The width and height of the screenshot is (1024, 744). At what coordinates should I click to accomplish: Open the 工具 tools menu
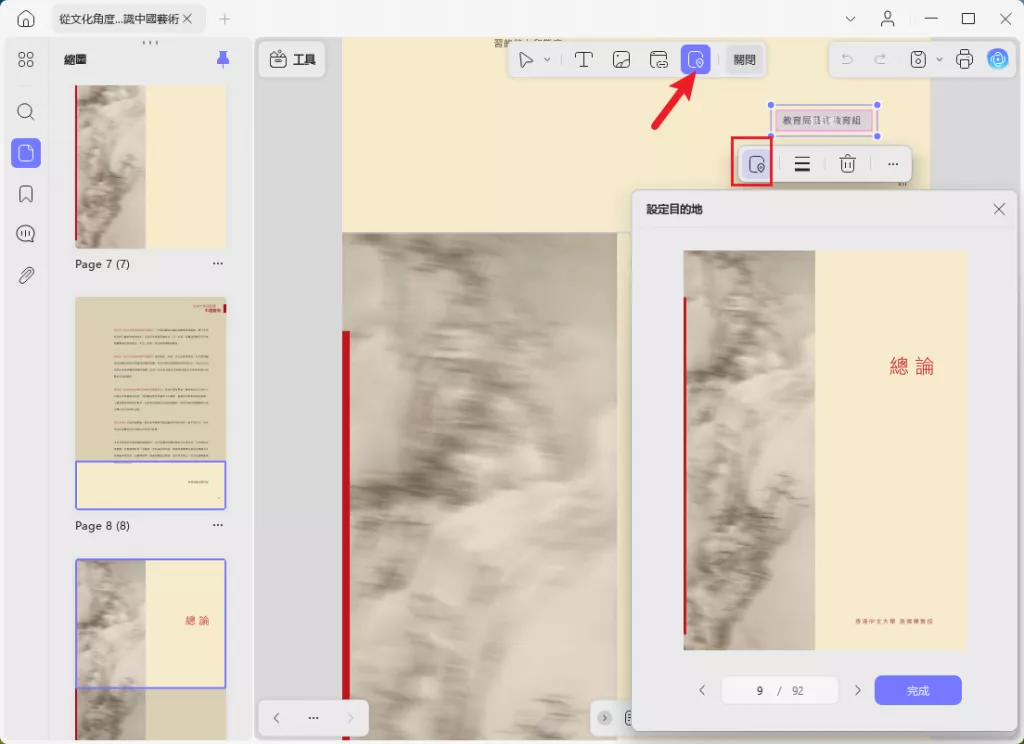[x=292, y=59]
